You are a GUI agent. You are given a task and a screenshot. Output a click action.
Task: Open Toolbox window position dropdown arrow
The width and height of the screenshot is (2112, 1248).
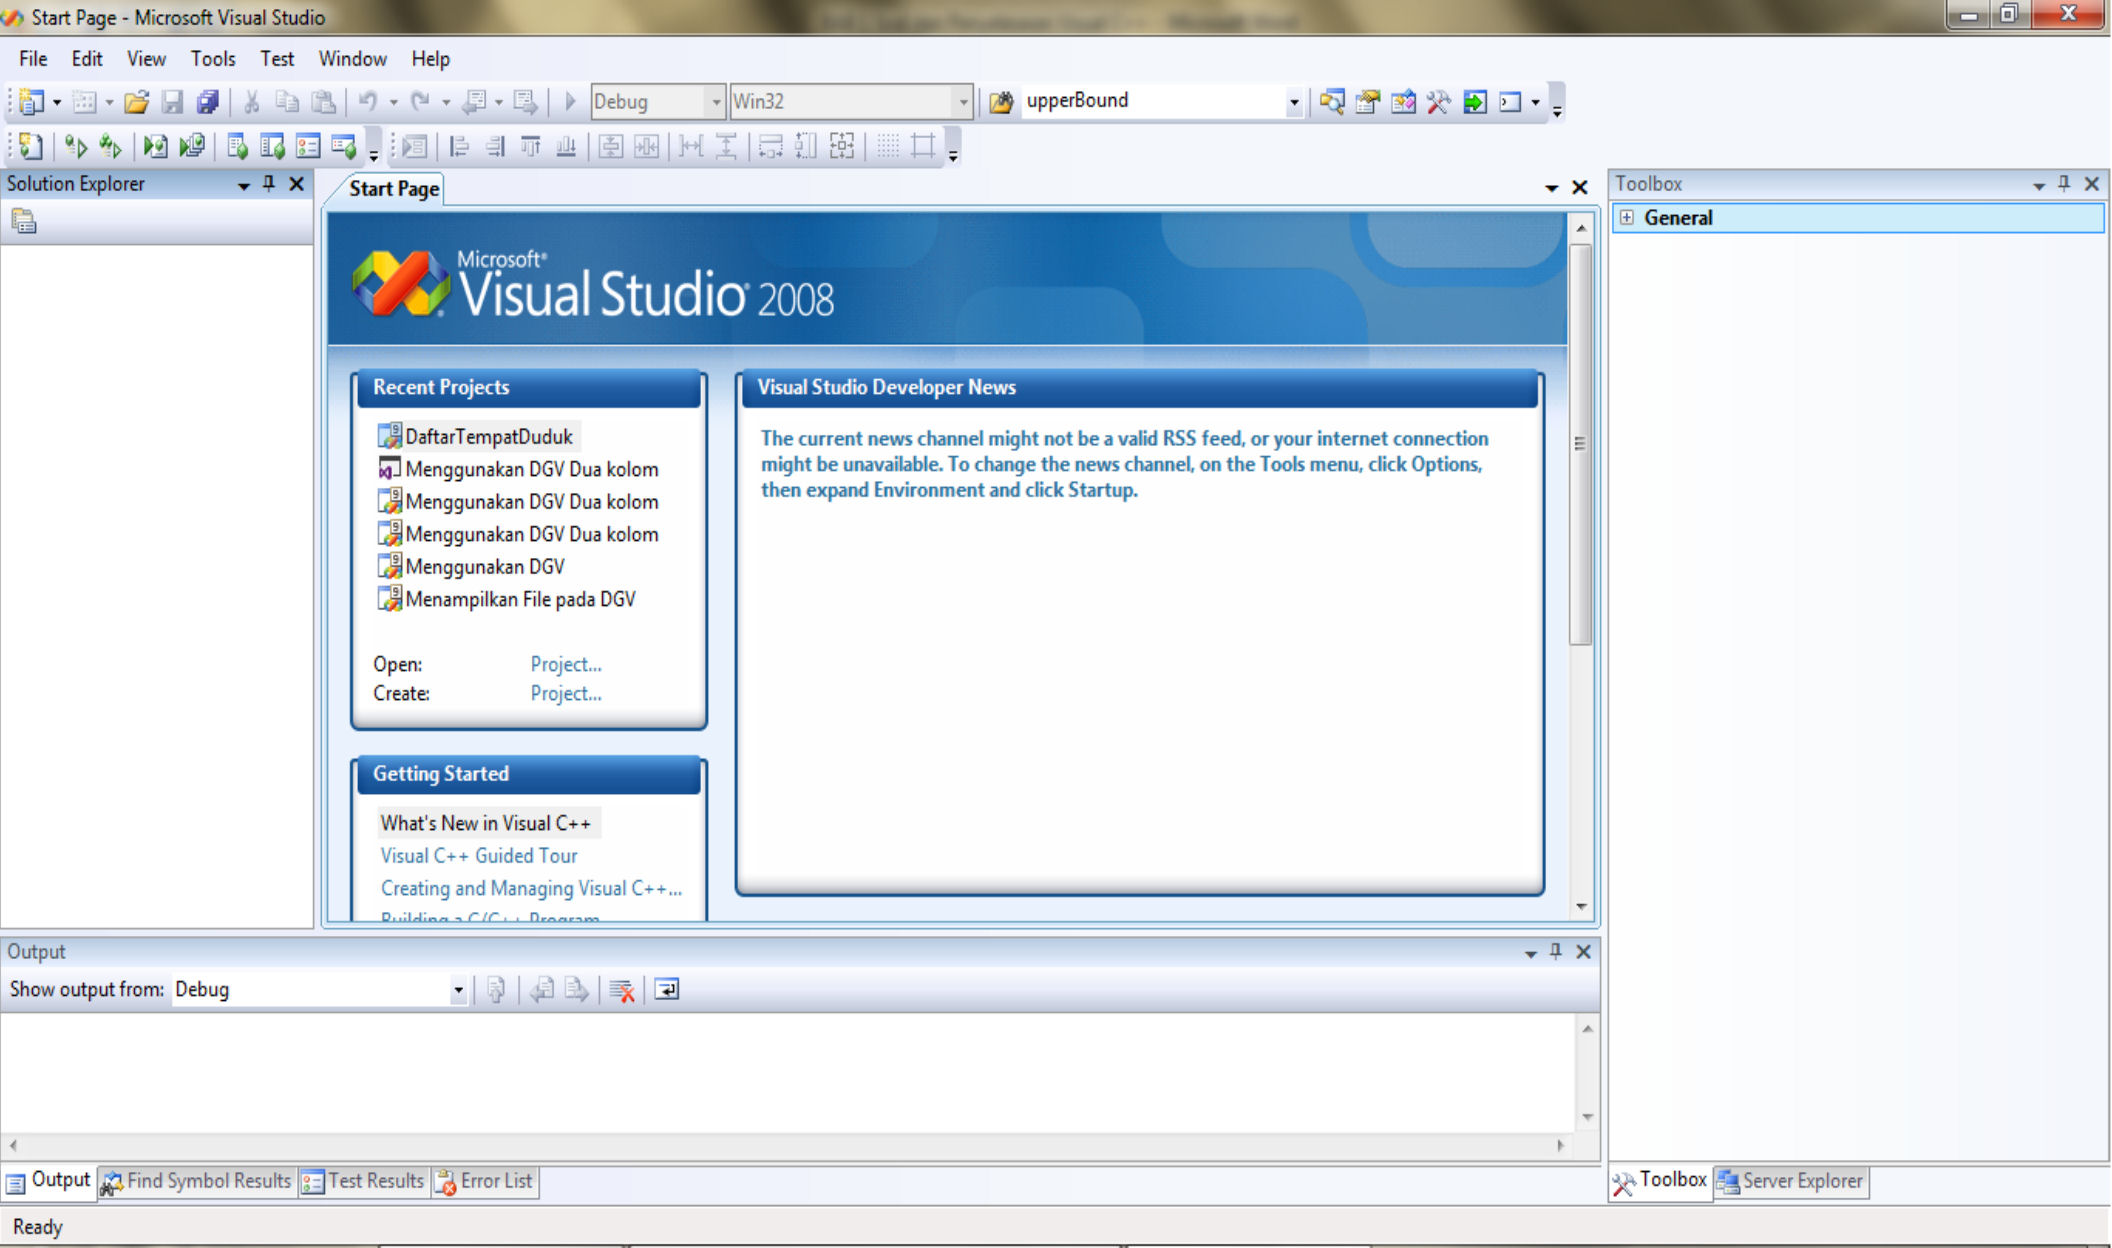coord(2038,186)
